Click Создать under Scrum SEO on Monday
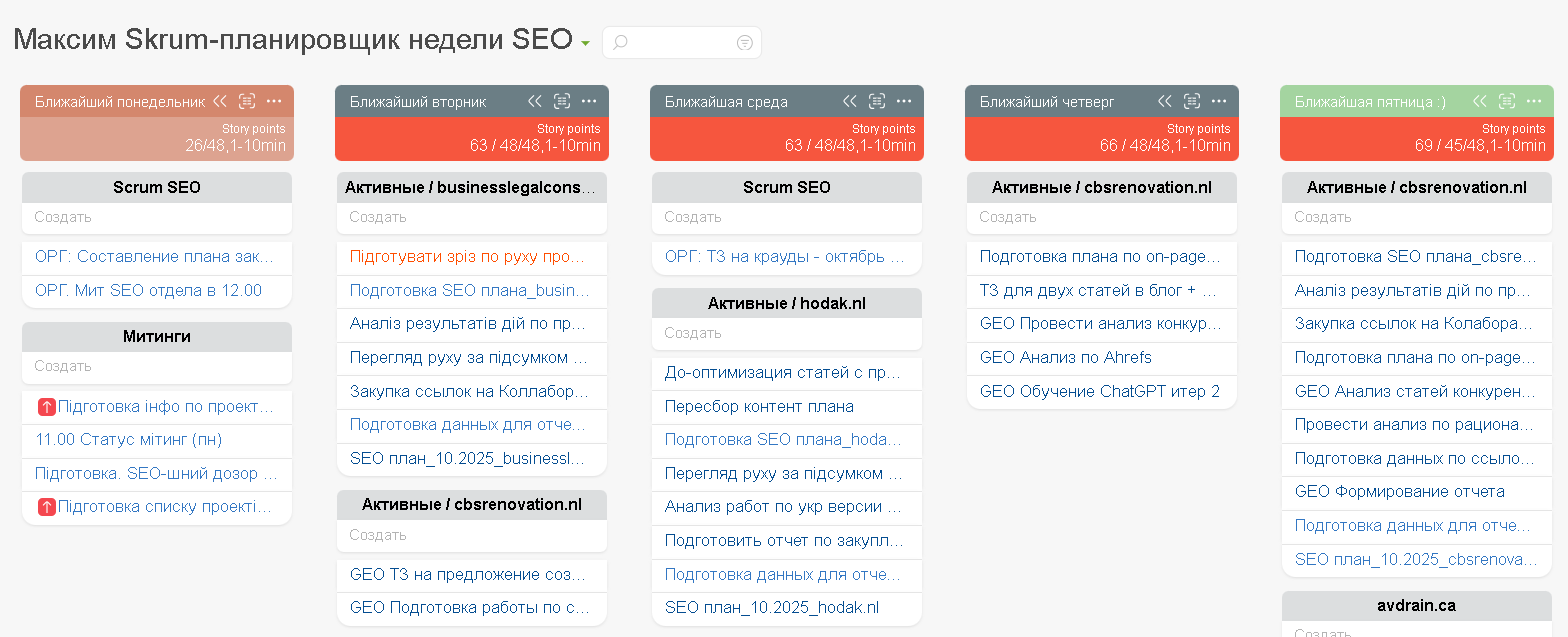The image size is (1568, 637). (63, 217)
